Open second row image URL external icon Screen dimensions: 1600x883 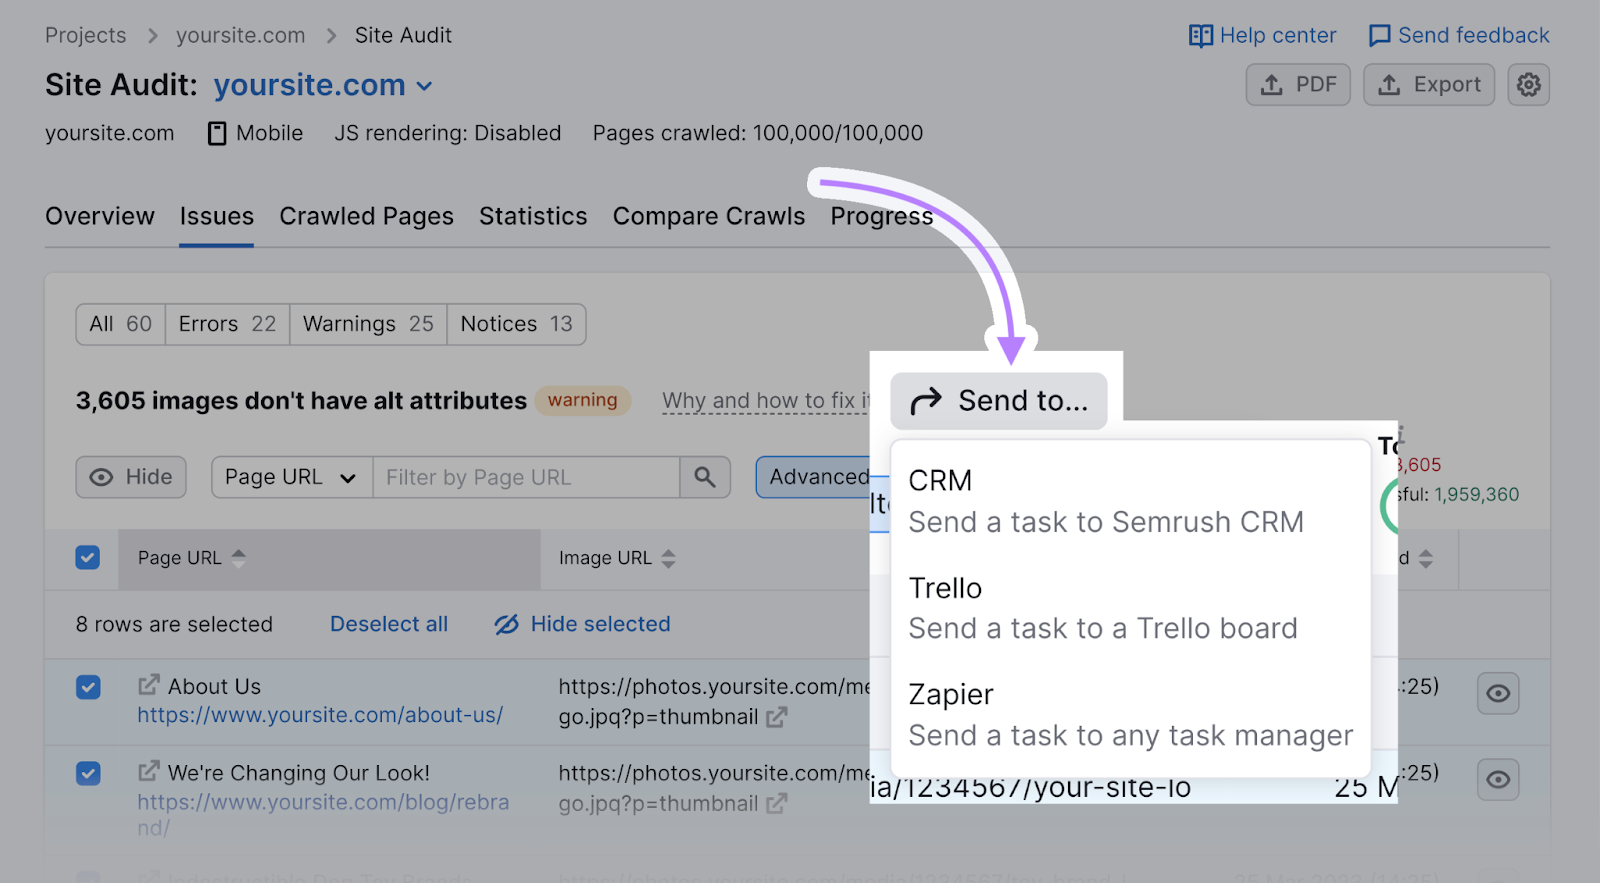pyautogui.click(x=777, y=803)
